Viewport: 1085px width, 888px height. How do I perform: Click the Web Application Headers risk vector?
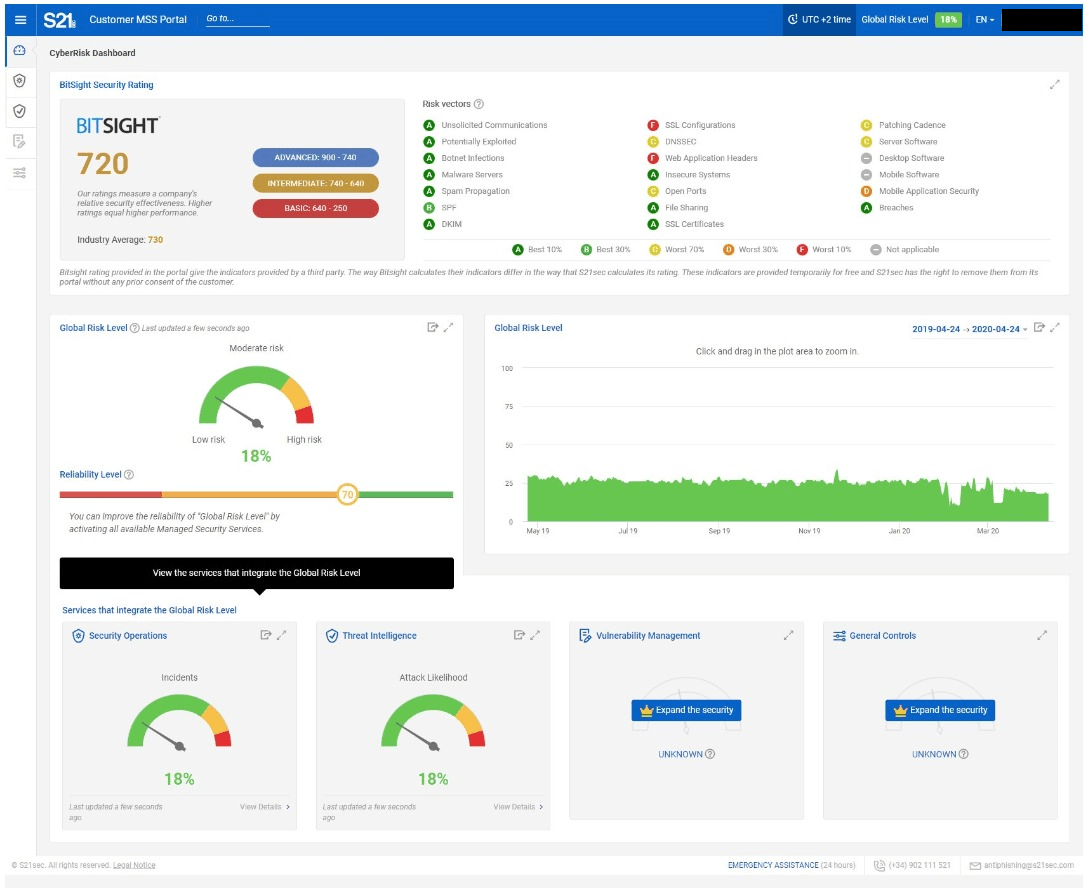(711, 158)
